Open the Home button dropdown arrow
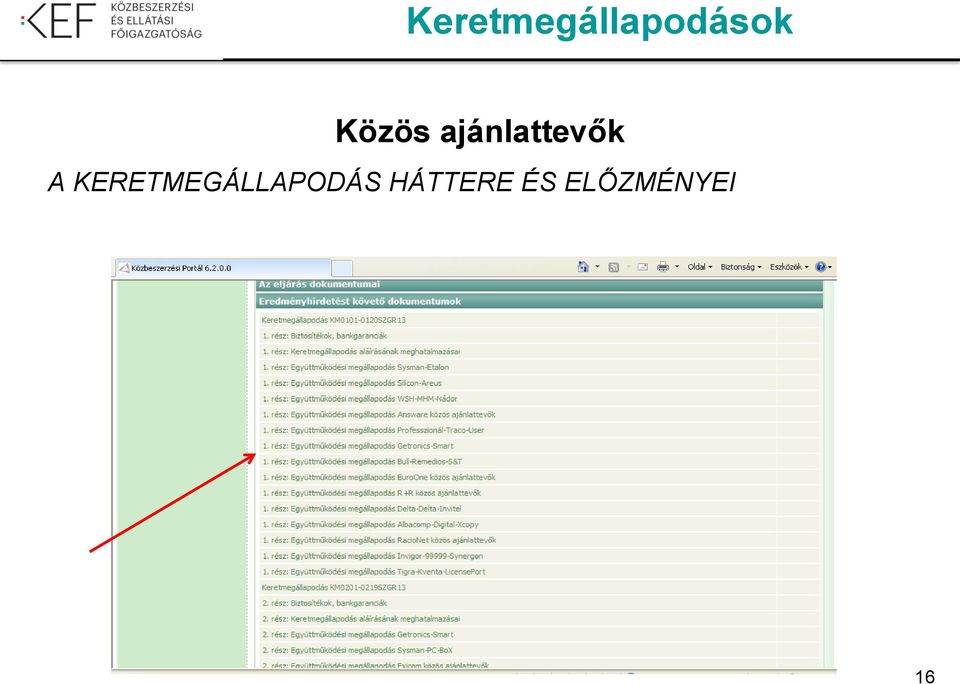960x684 pixels. [x=598, y=267]
